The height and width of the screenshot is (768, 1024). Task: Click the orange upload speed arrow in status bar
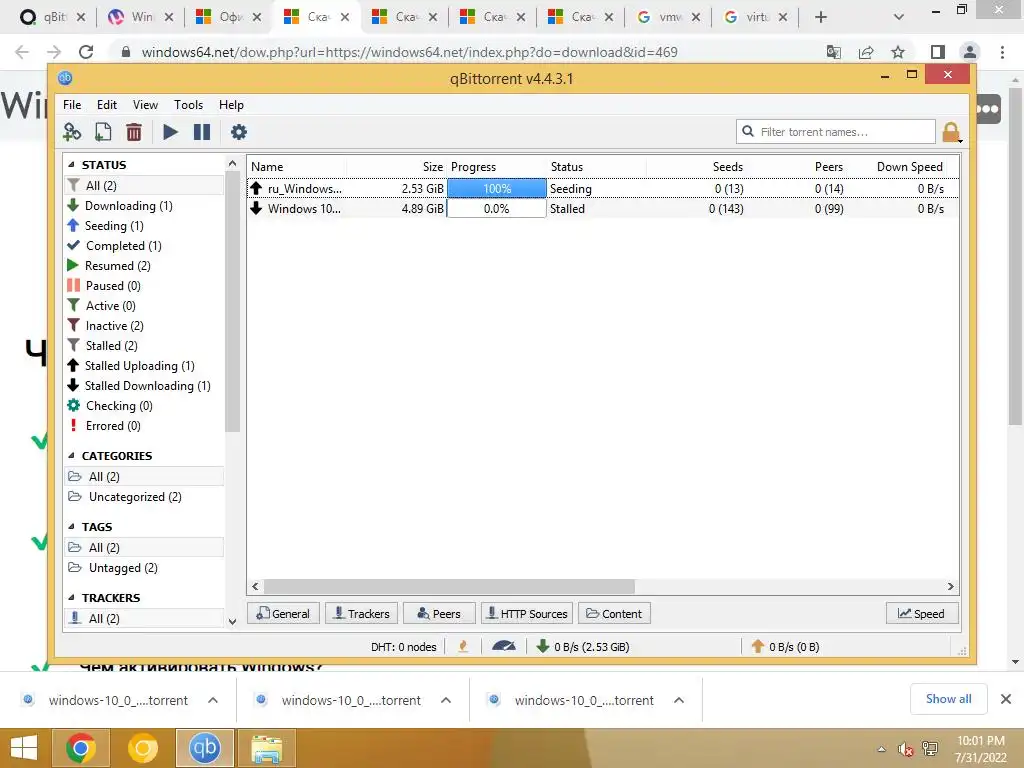coord(758,647)
